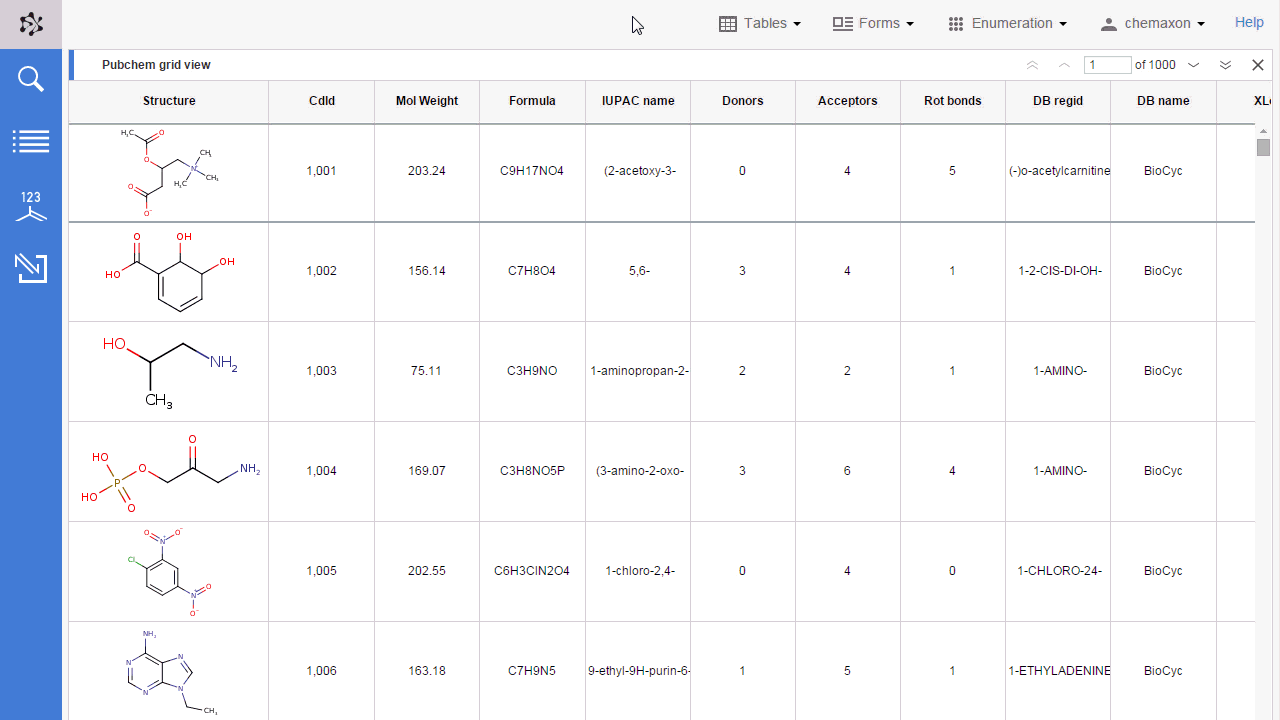The width and height of the screenshot is (1280, 720).
Task: Click the export sidebar icon
Action: [x=31, y=268]
